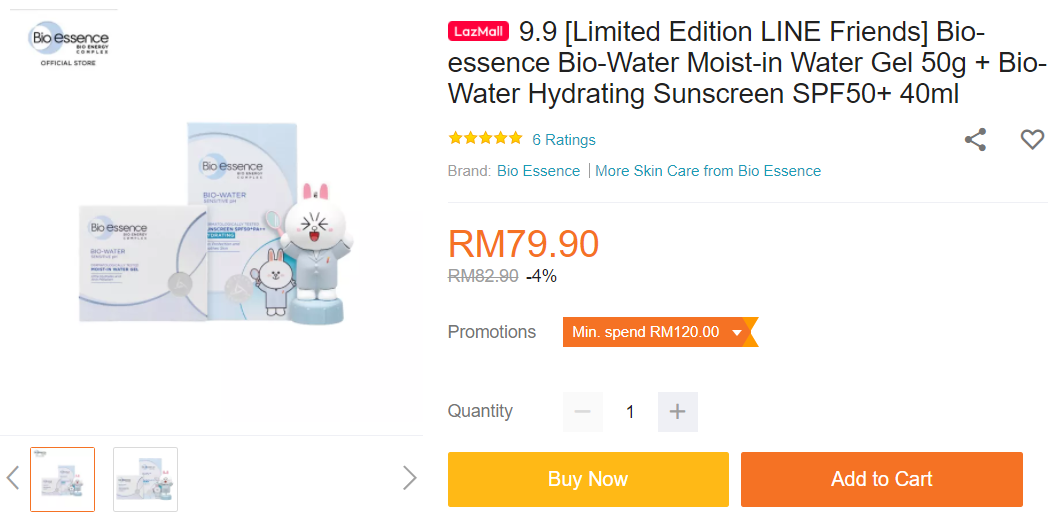
Task: Add product to wishlist with heart icon
Action: tap(1032, 140)
